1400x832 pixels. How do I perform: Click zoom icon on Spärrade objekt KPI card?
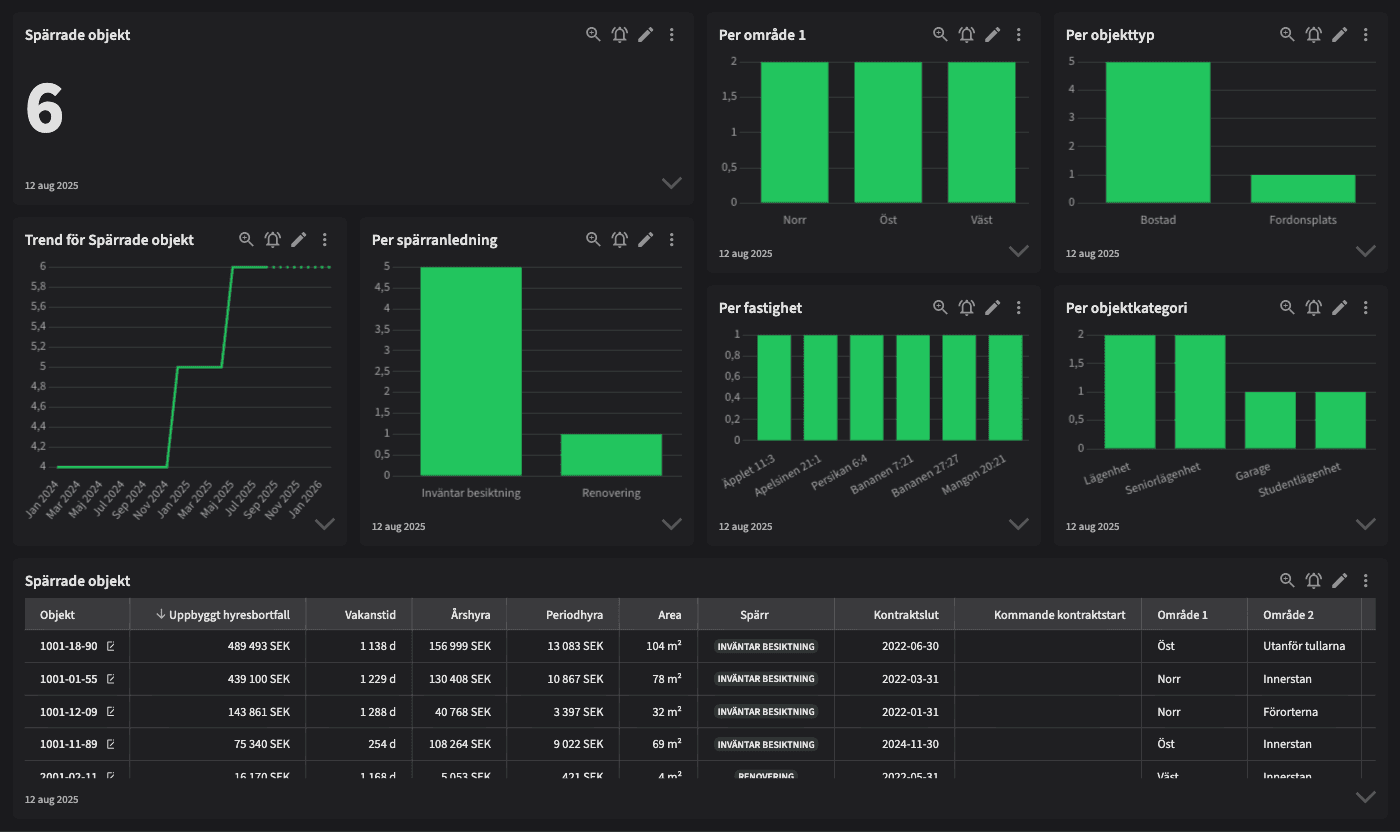593,34
